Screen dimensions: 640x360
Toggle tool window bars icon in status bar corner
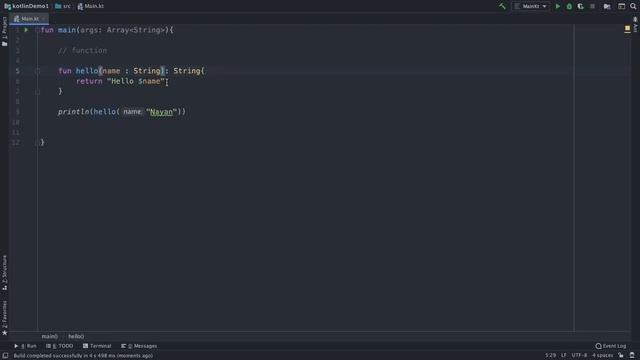(x=5, y=356)
